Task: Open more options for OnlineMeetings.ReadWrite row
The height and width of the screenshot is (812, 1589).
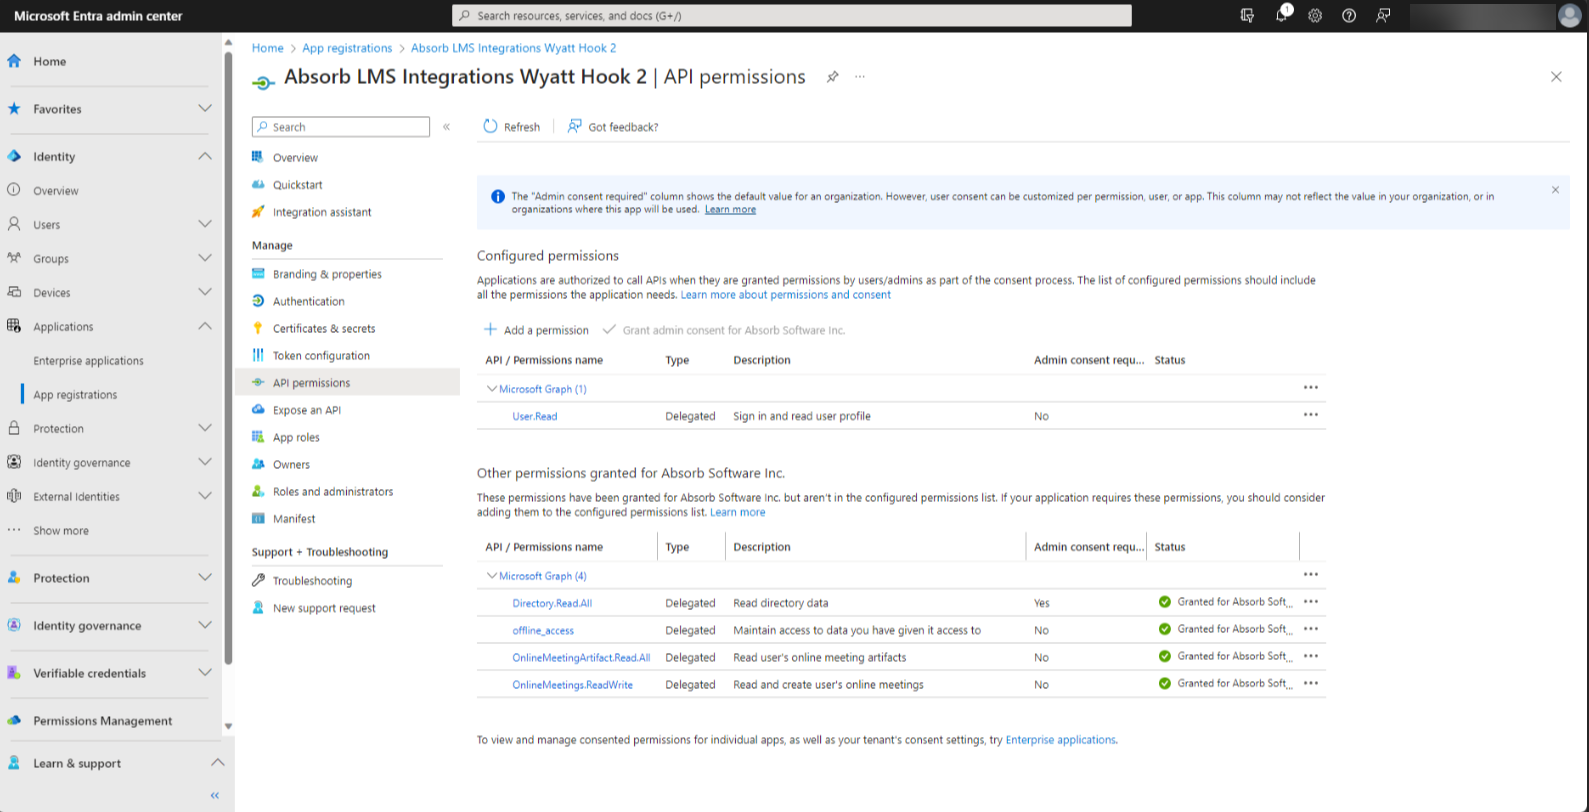Action: point(1311,683)
